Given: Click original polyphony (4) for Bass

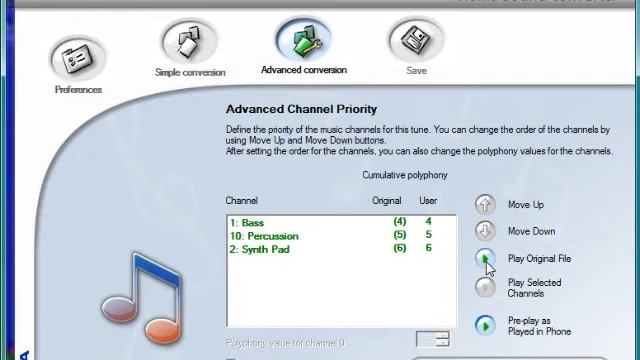Looking at the screenshot, I should [400, 222].
